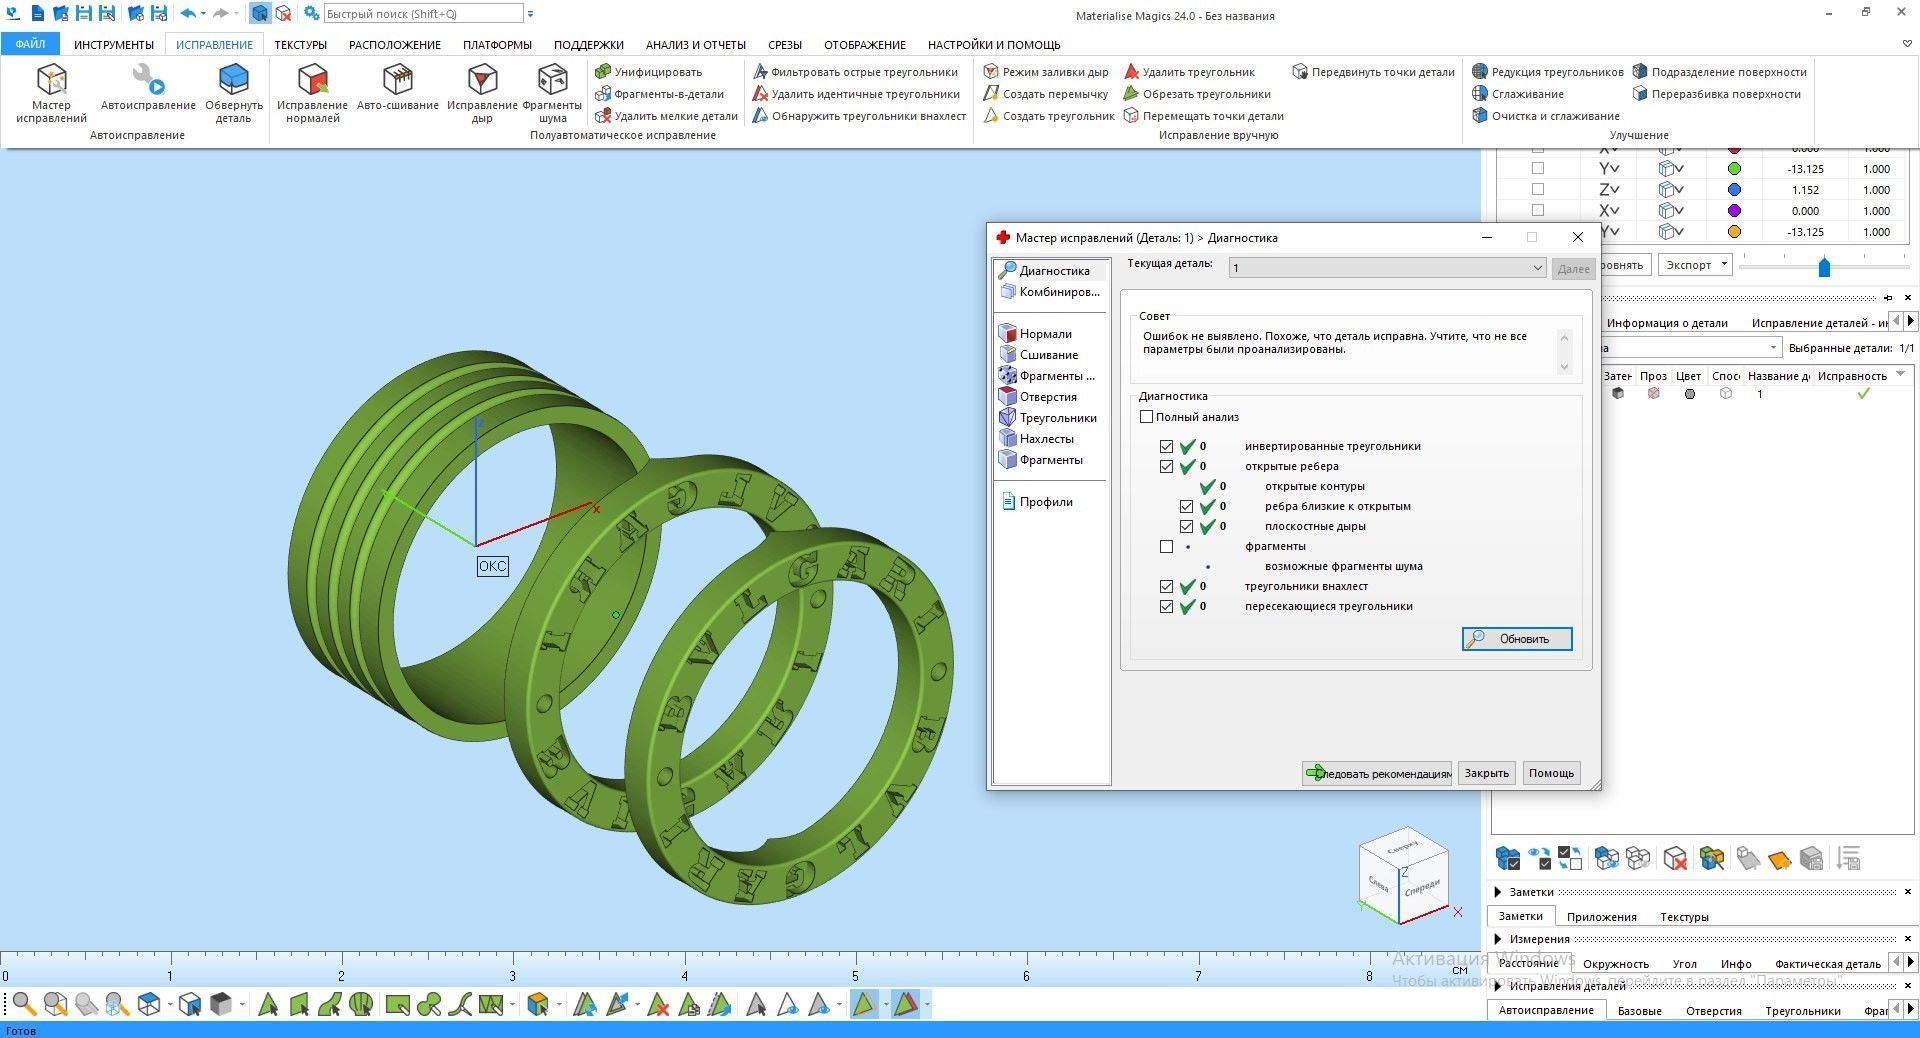Viewport: 1920px width, 1038px height.
Task: Click the Обновить button
Action: tap(1517, 639)
